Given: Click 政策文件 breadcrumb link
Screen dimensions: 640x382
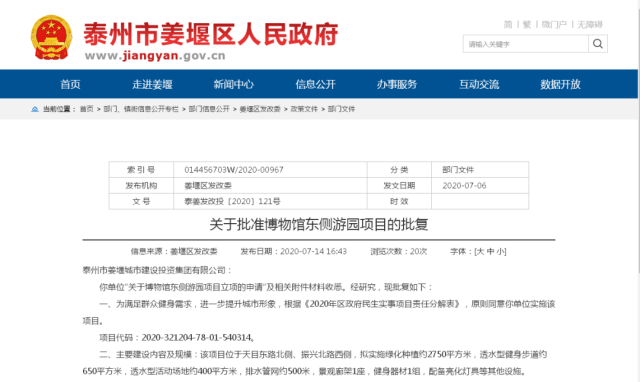Looking at the screenshot, I should (x=304, y=109).
